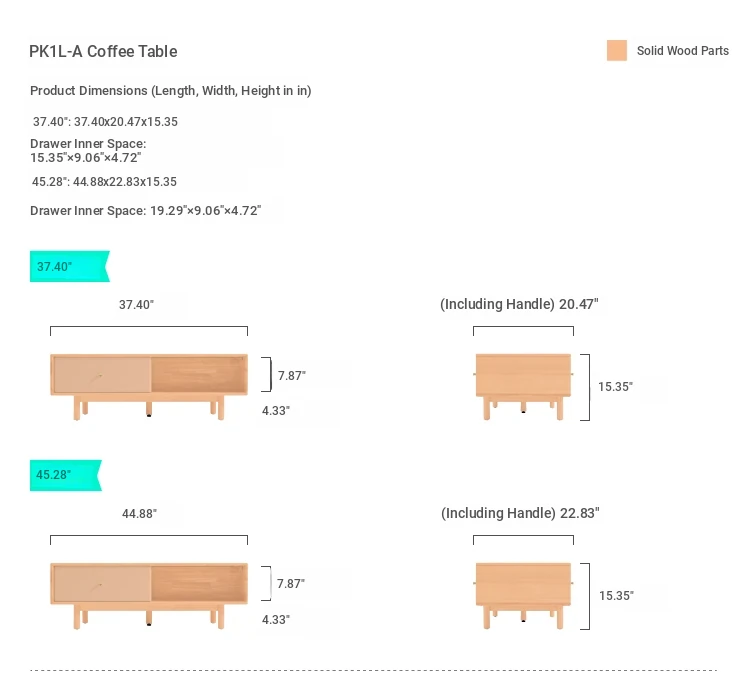This screenshot has width=750, height=691.
Task: Click the 37.40" table front view image
Action: coord(149,387)
